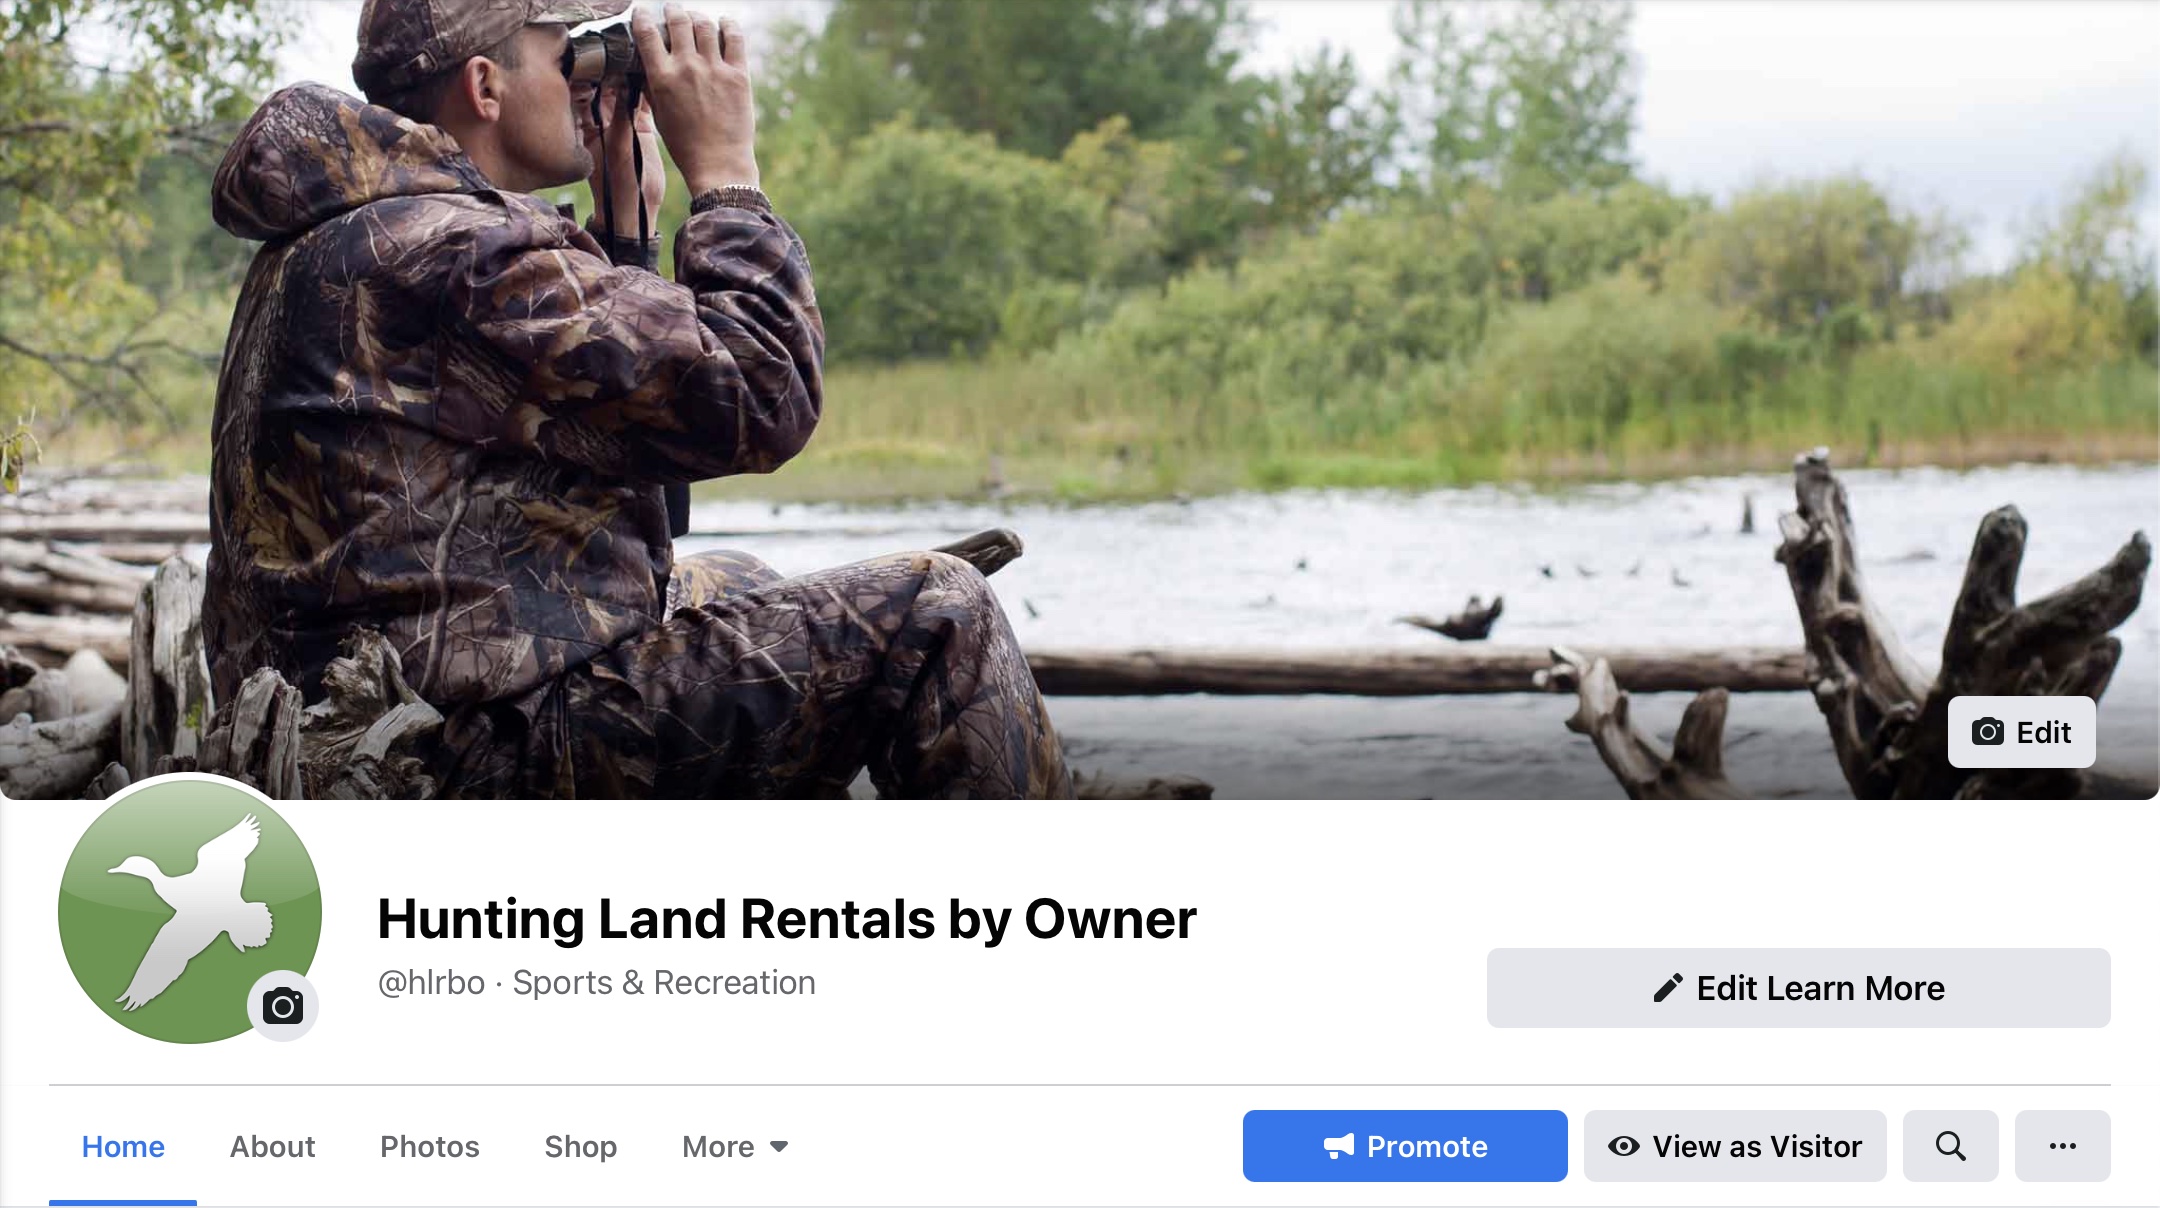Screen dimensions: 2160x1208
Task: Click the green duck profile picture
Action: tap(190, 911)
